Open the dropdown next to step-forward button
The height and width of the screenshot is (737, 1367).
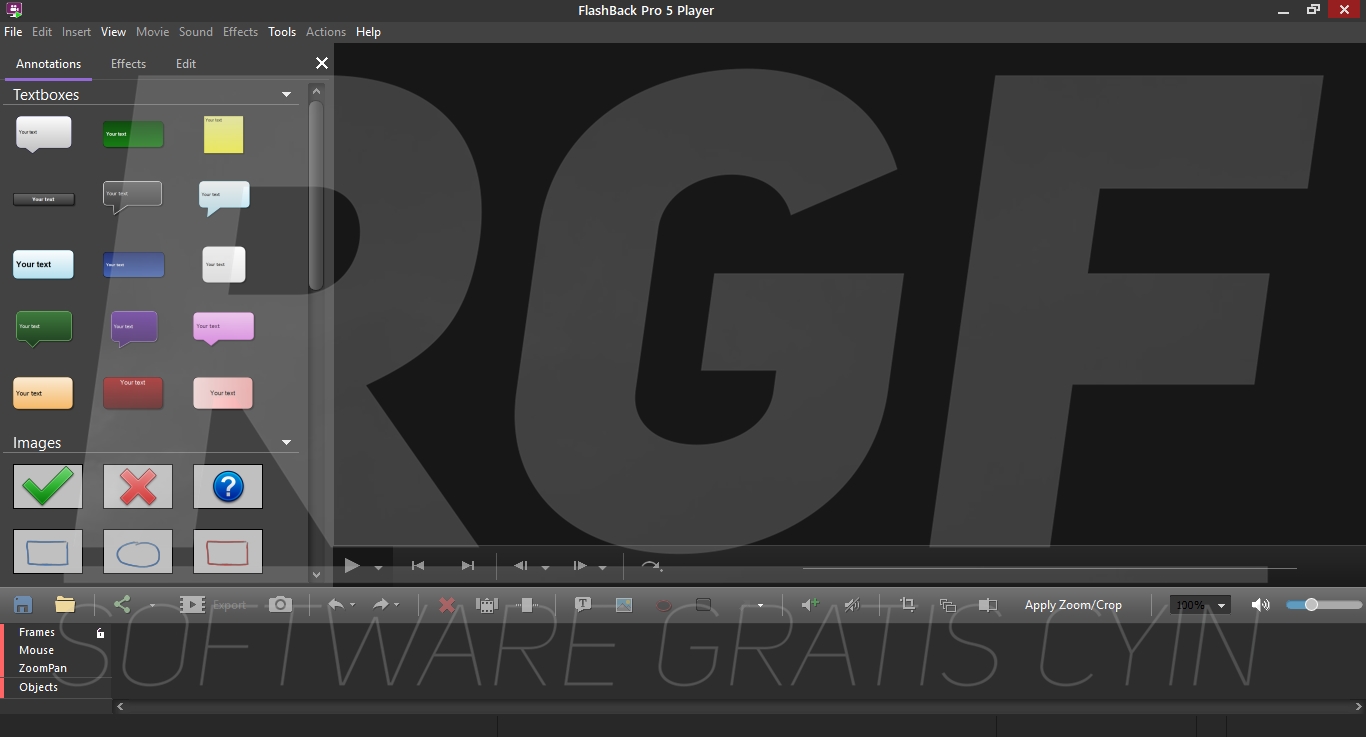point(602,567)
